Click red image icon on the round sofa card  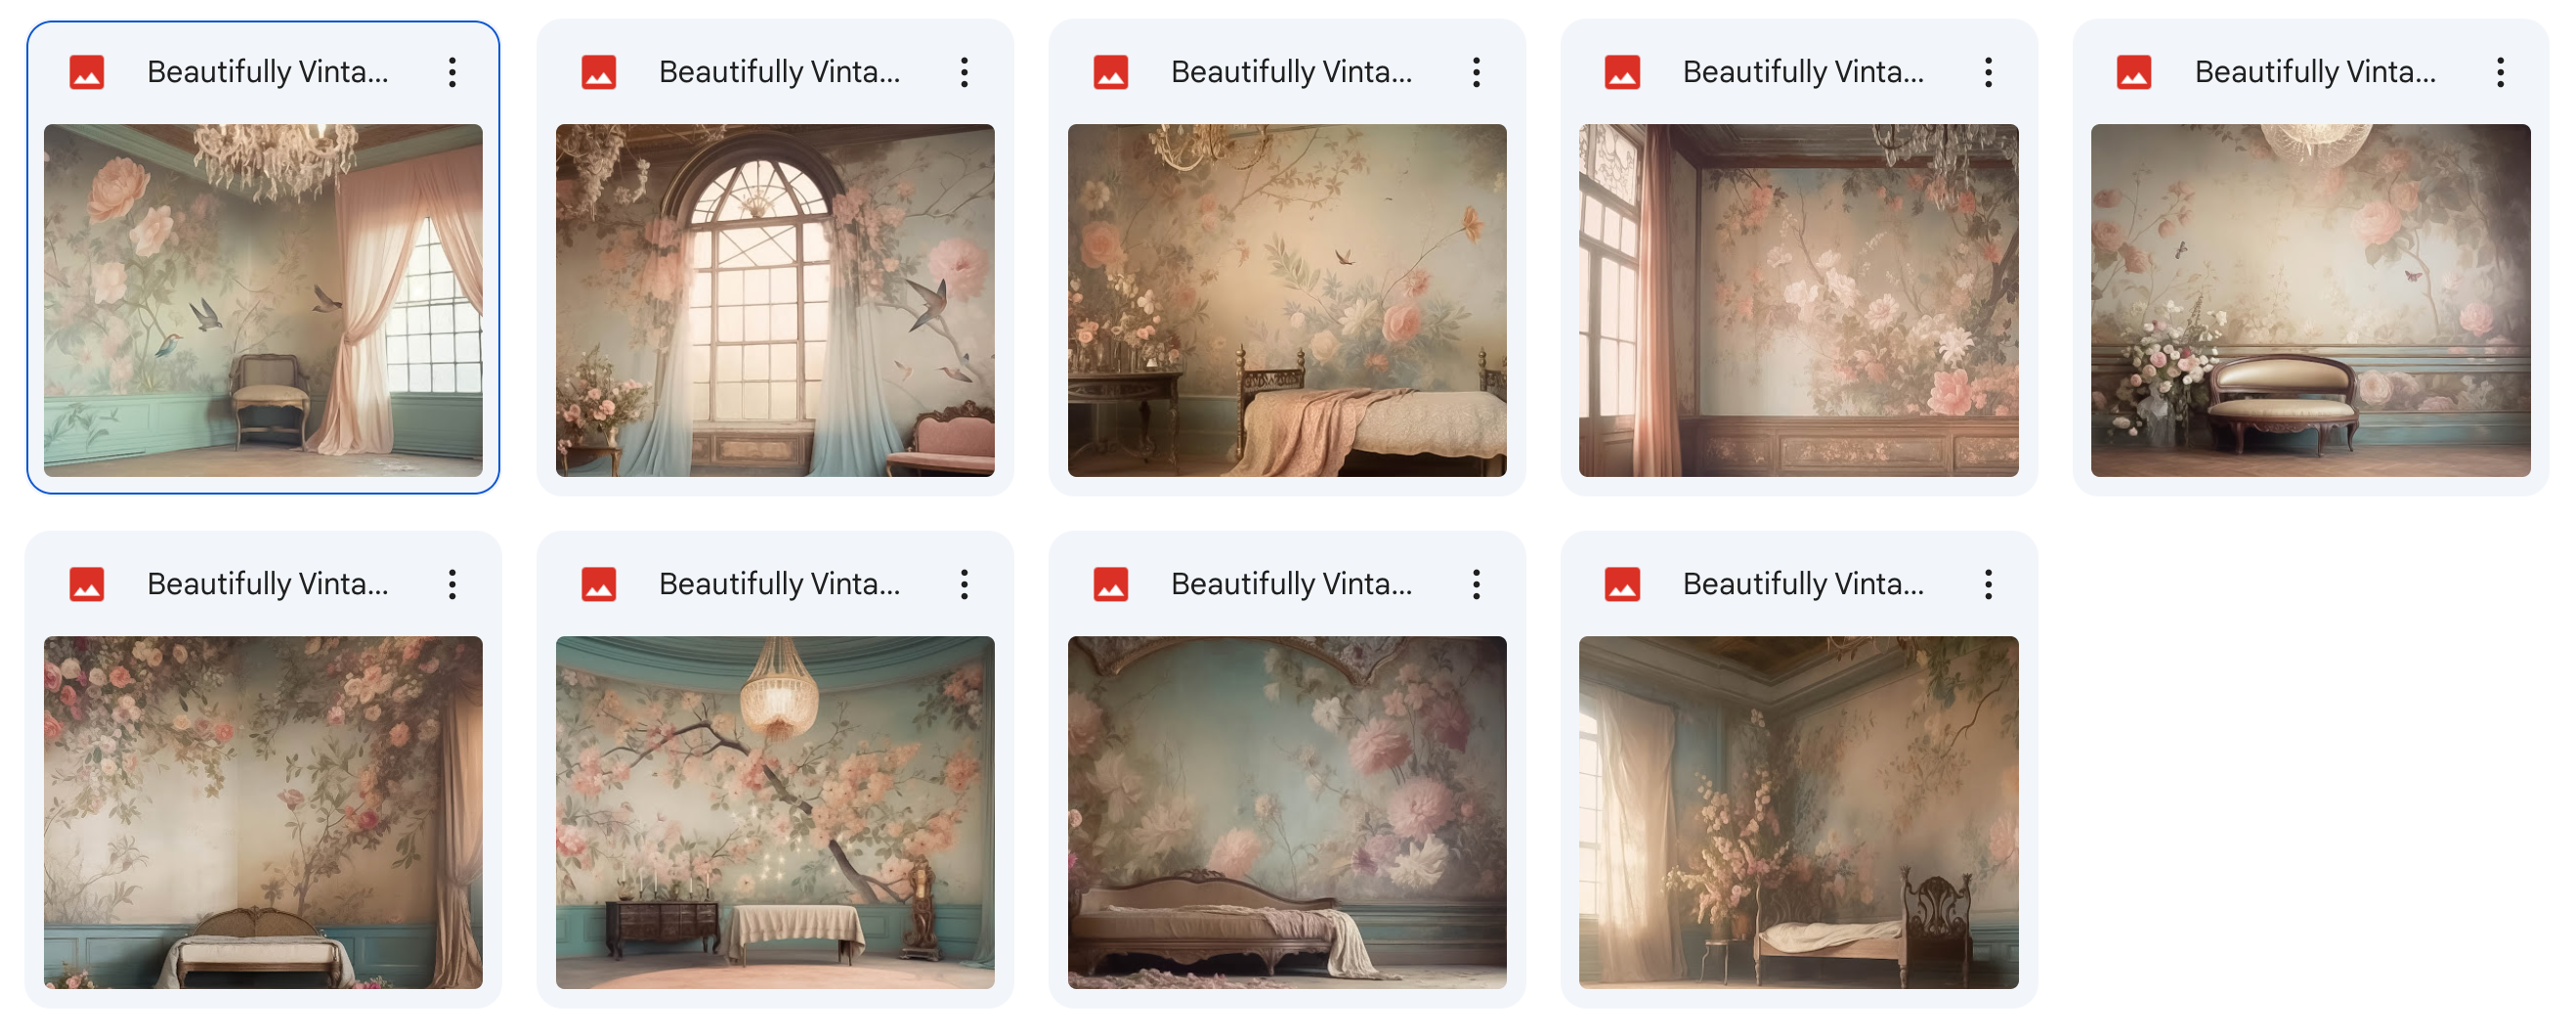pyautogui.click(x=2134, y=72)
